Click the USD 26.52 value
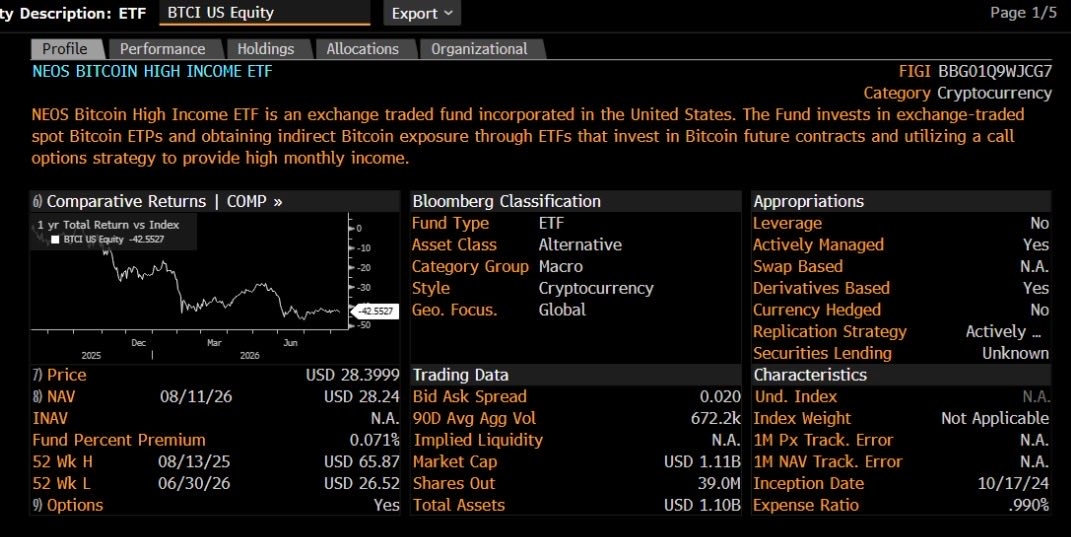 pyautogui.click(x=361, y=484)
